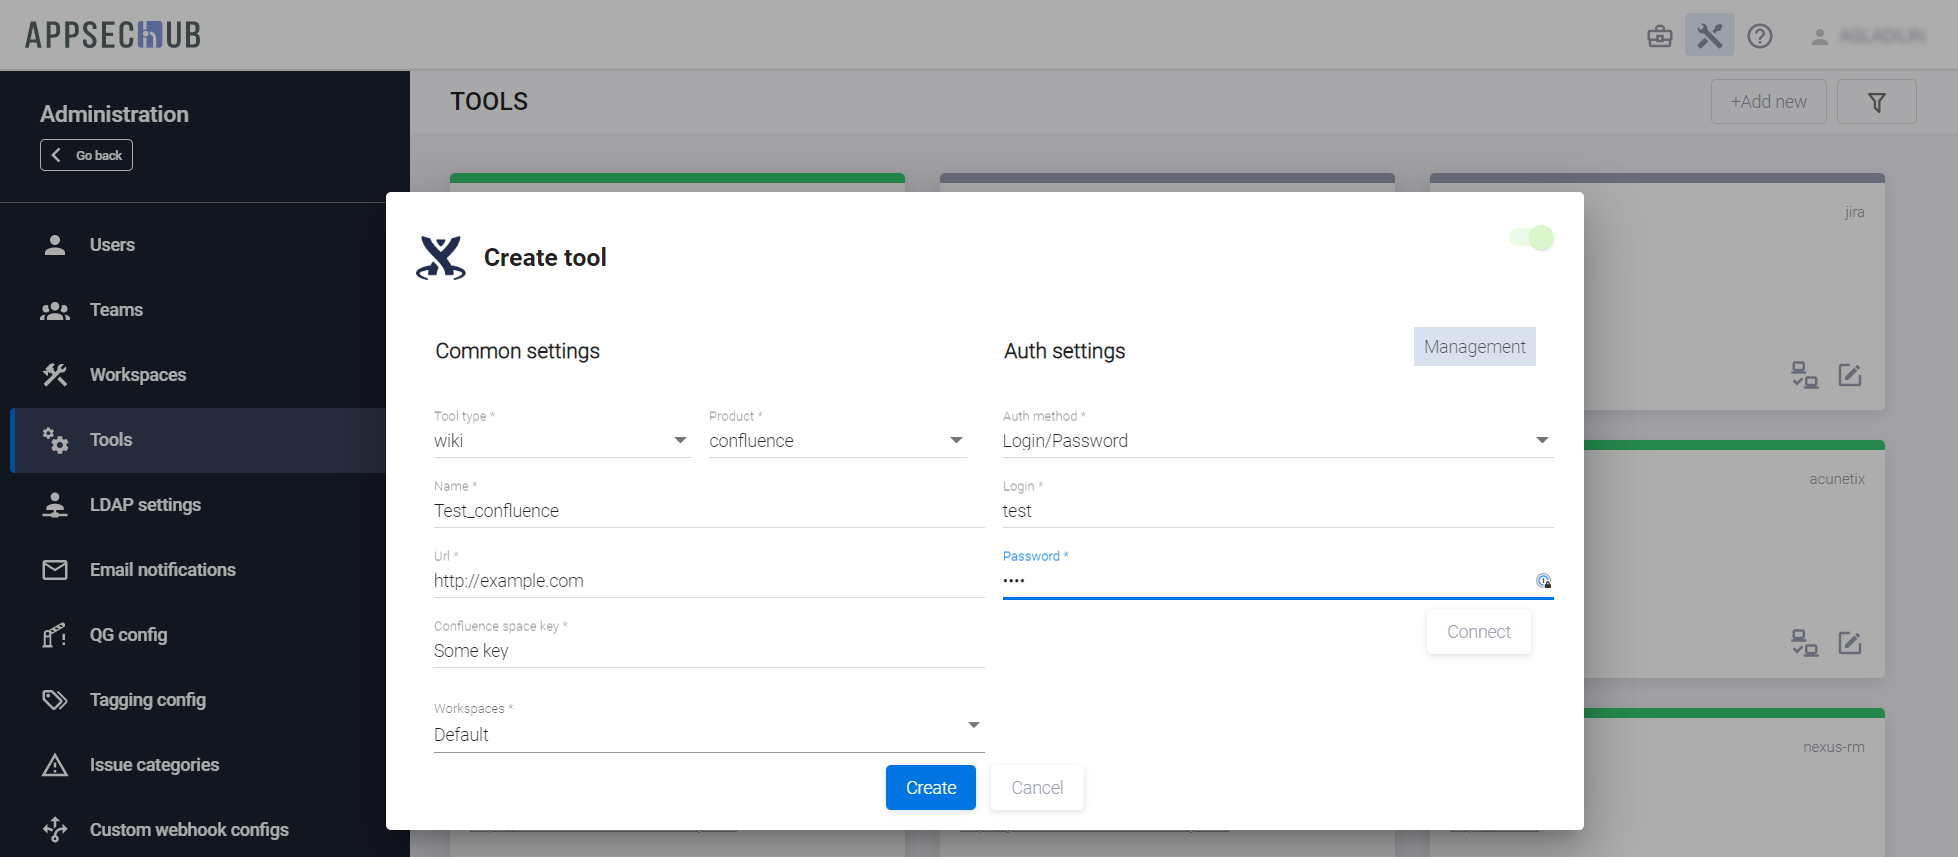Click the filter funnel icon button
1958x857 pixels.
(x=1877, y=102)
